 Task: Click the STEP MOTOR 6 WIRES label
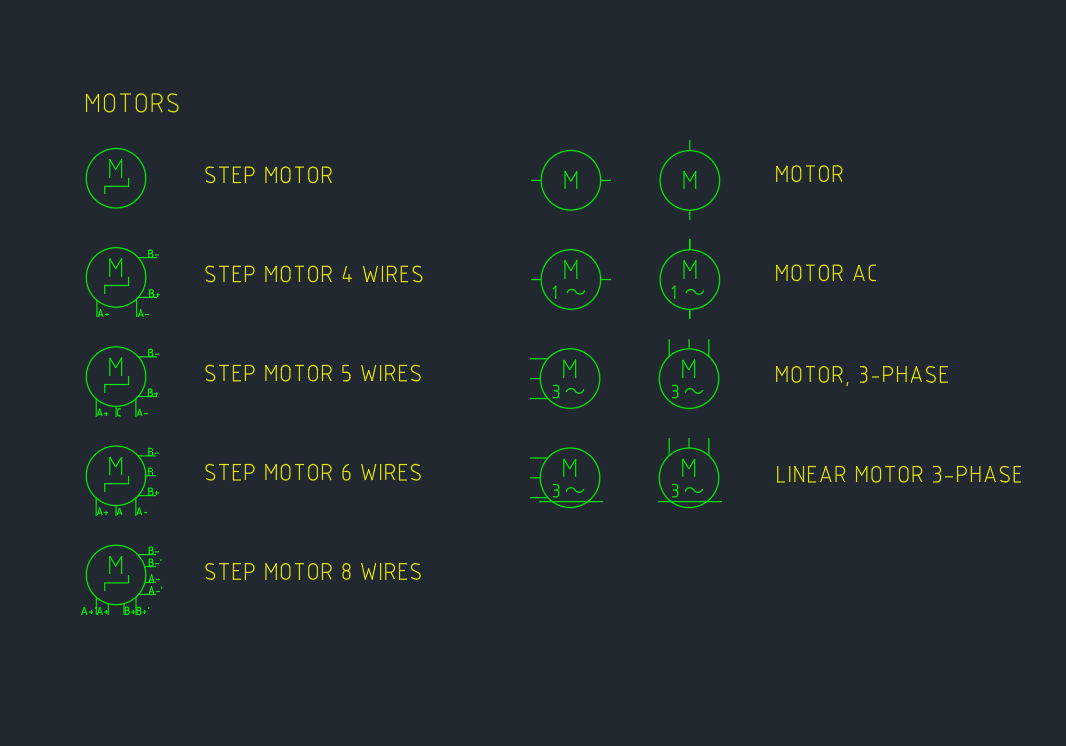(313, 473)
